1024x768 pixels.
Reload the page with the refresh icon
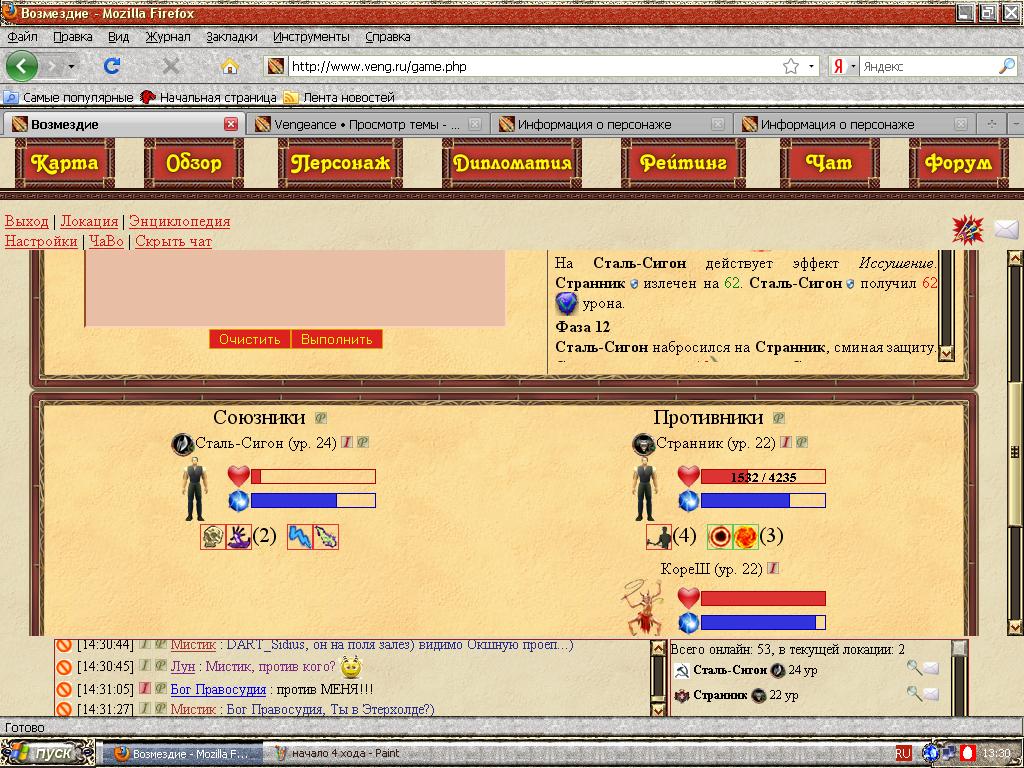[112, 66]
